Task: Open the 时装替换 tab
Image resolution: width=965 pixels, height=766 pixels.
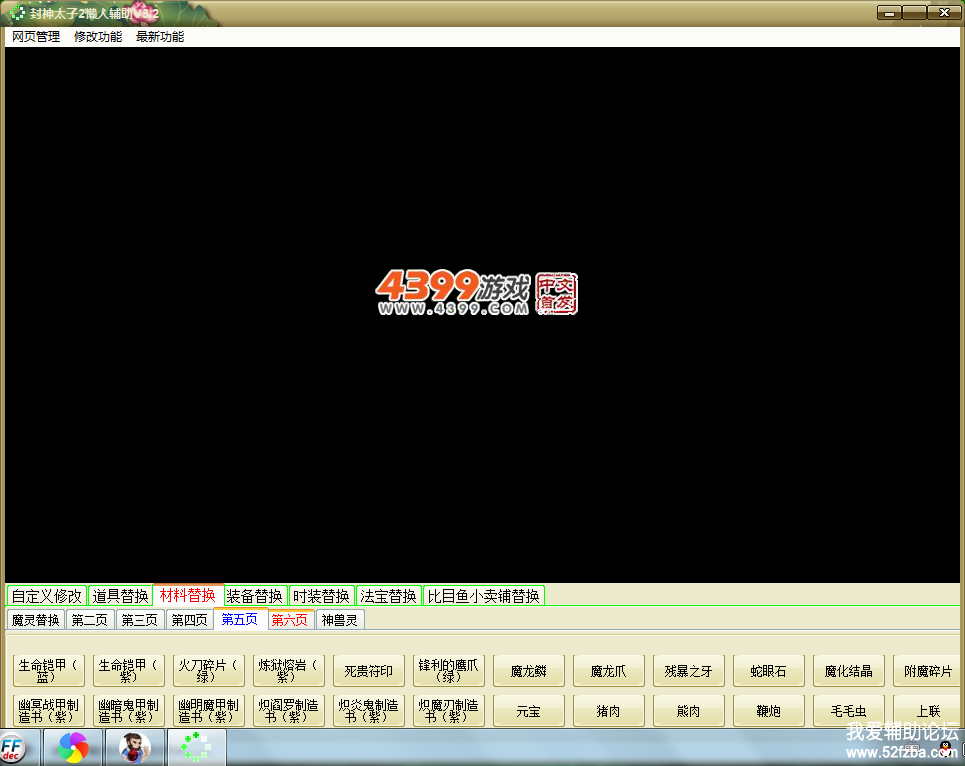Action: [321, 596]
